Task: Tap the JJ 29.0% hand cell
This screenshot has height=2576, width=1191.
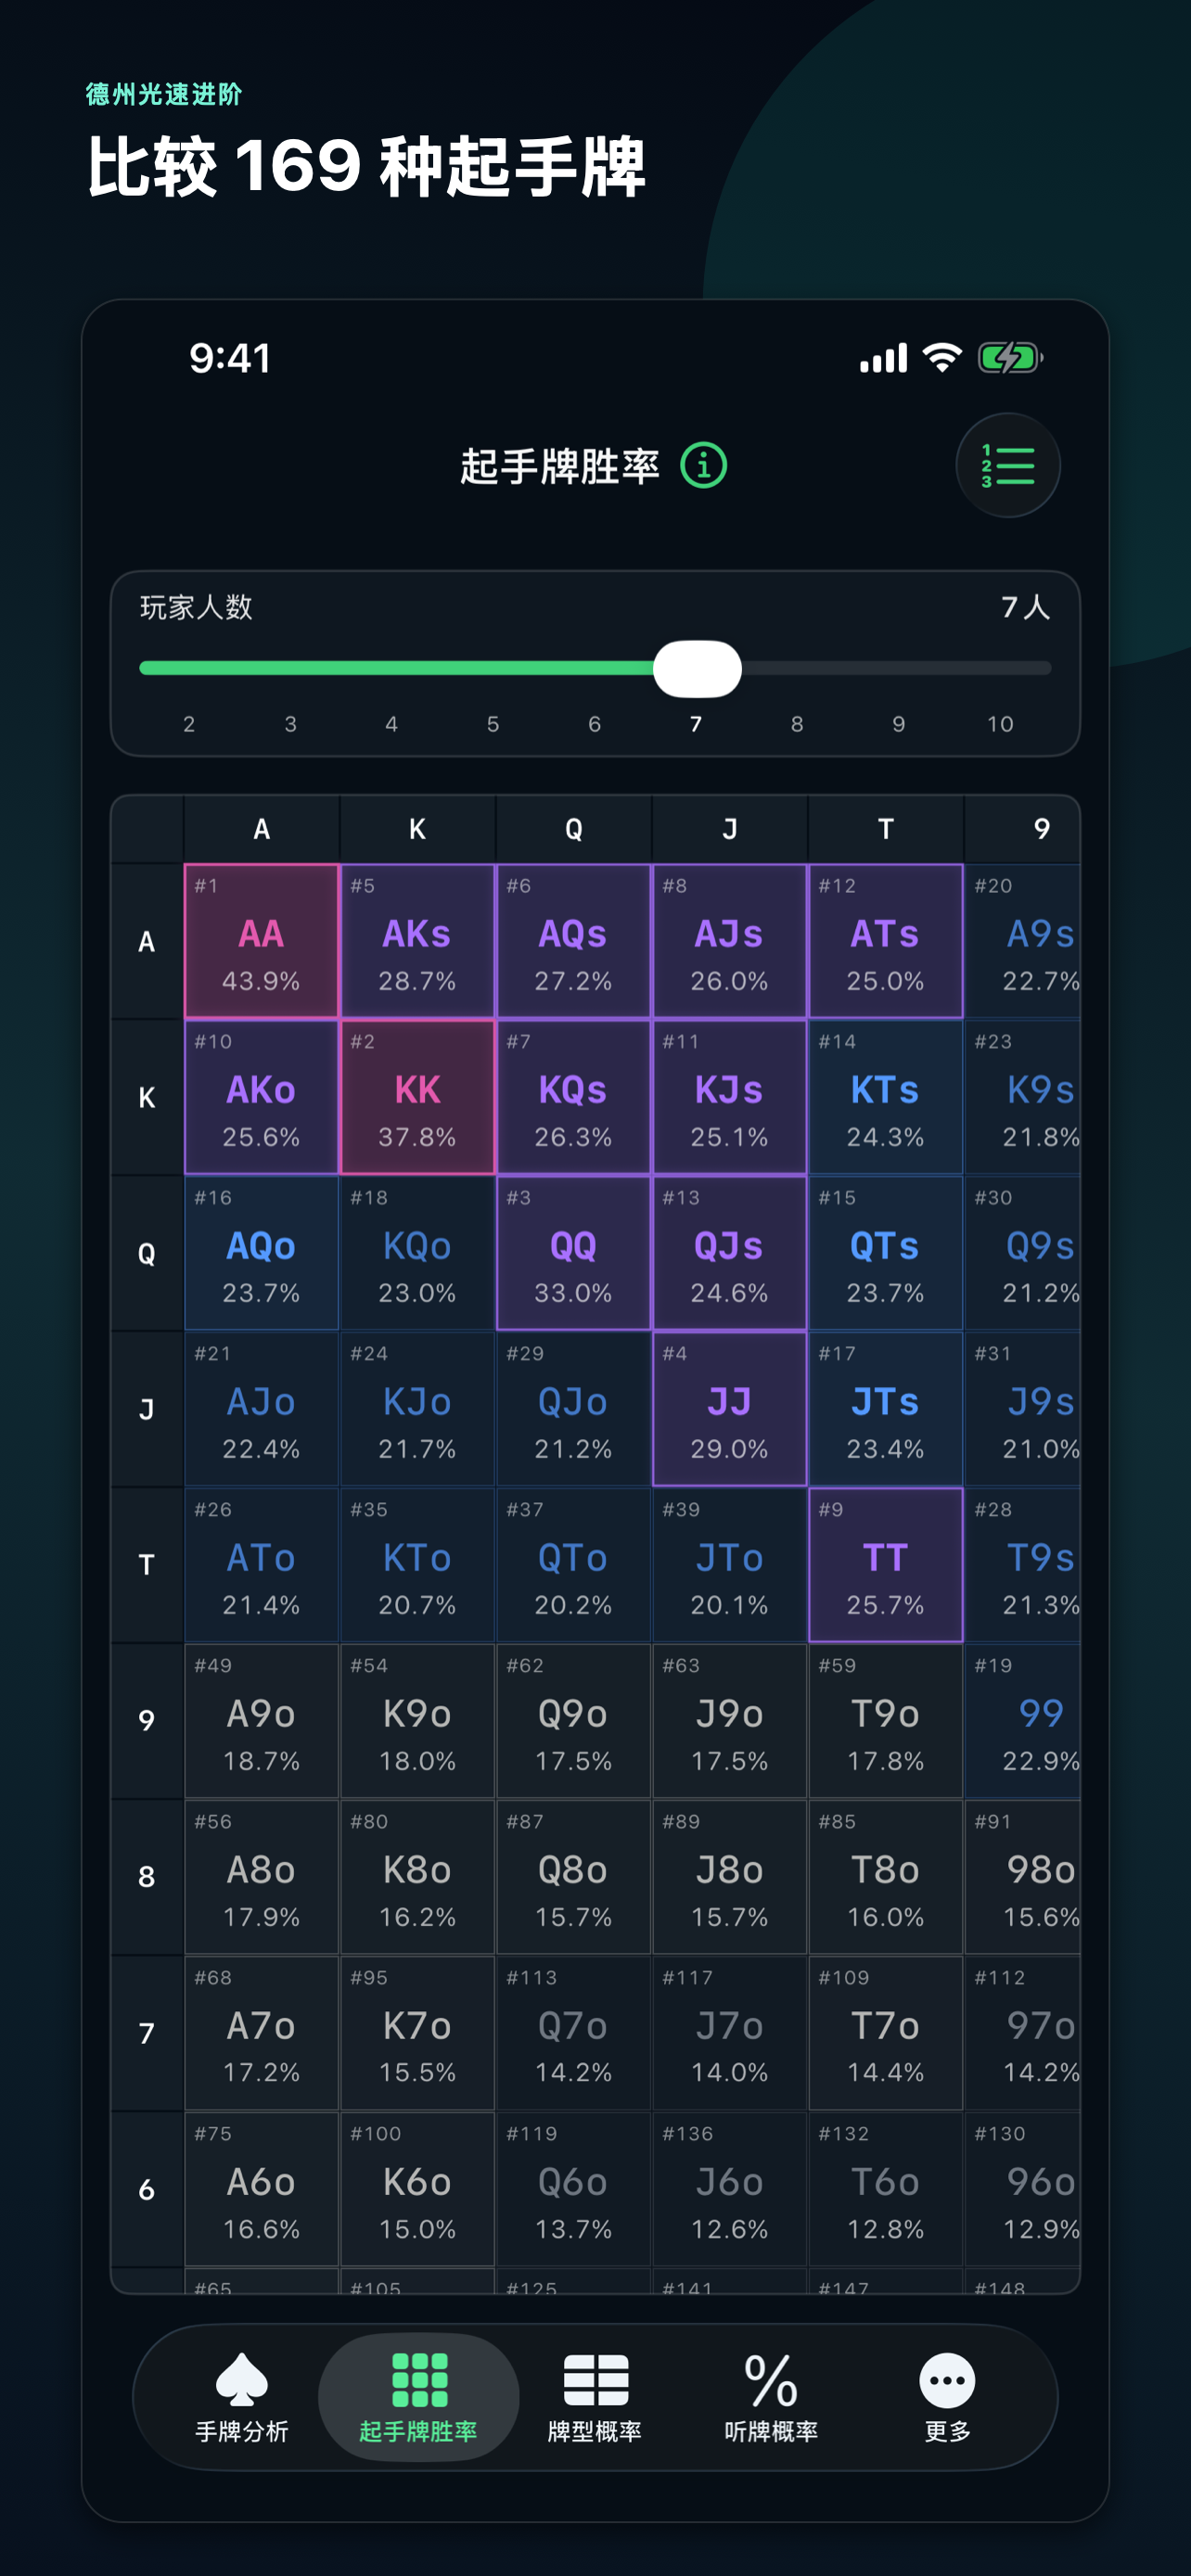Action: pos(729,1409)
